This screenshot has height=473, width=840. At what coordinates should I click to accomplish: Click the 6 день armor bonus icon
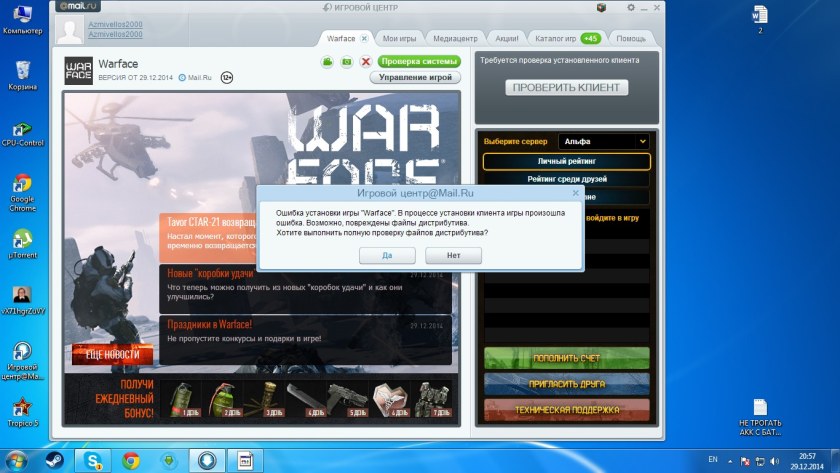click(x=390, y=399)
